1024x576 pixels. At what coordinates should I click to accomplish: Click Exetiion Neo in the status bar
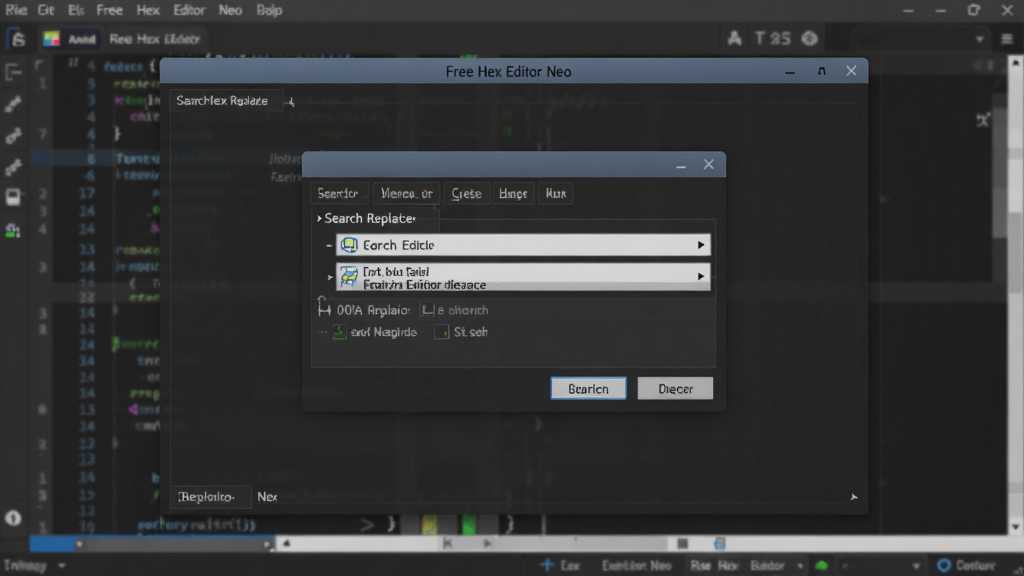point(636,566)
